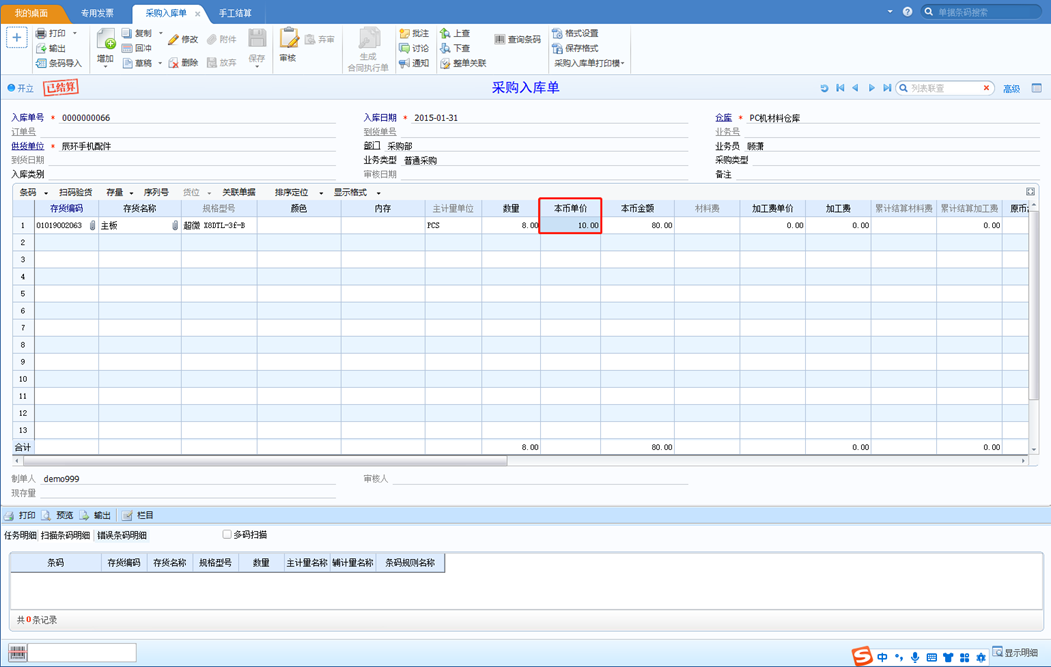Click 扫码验货 in the grid toolbar

click(x=76, y=192)
